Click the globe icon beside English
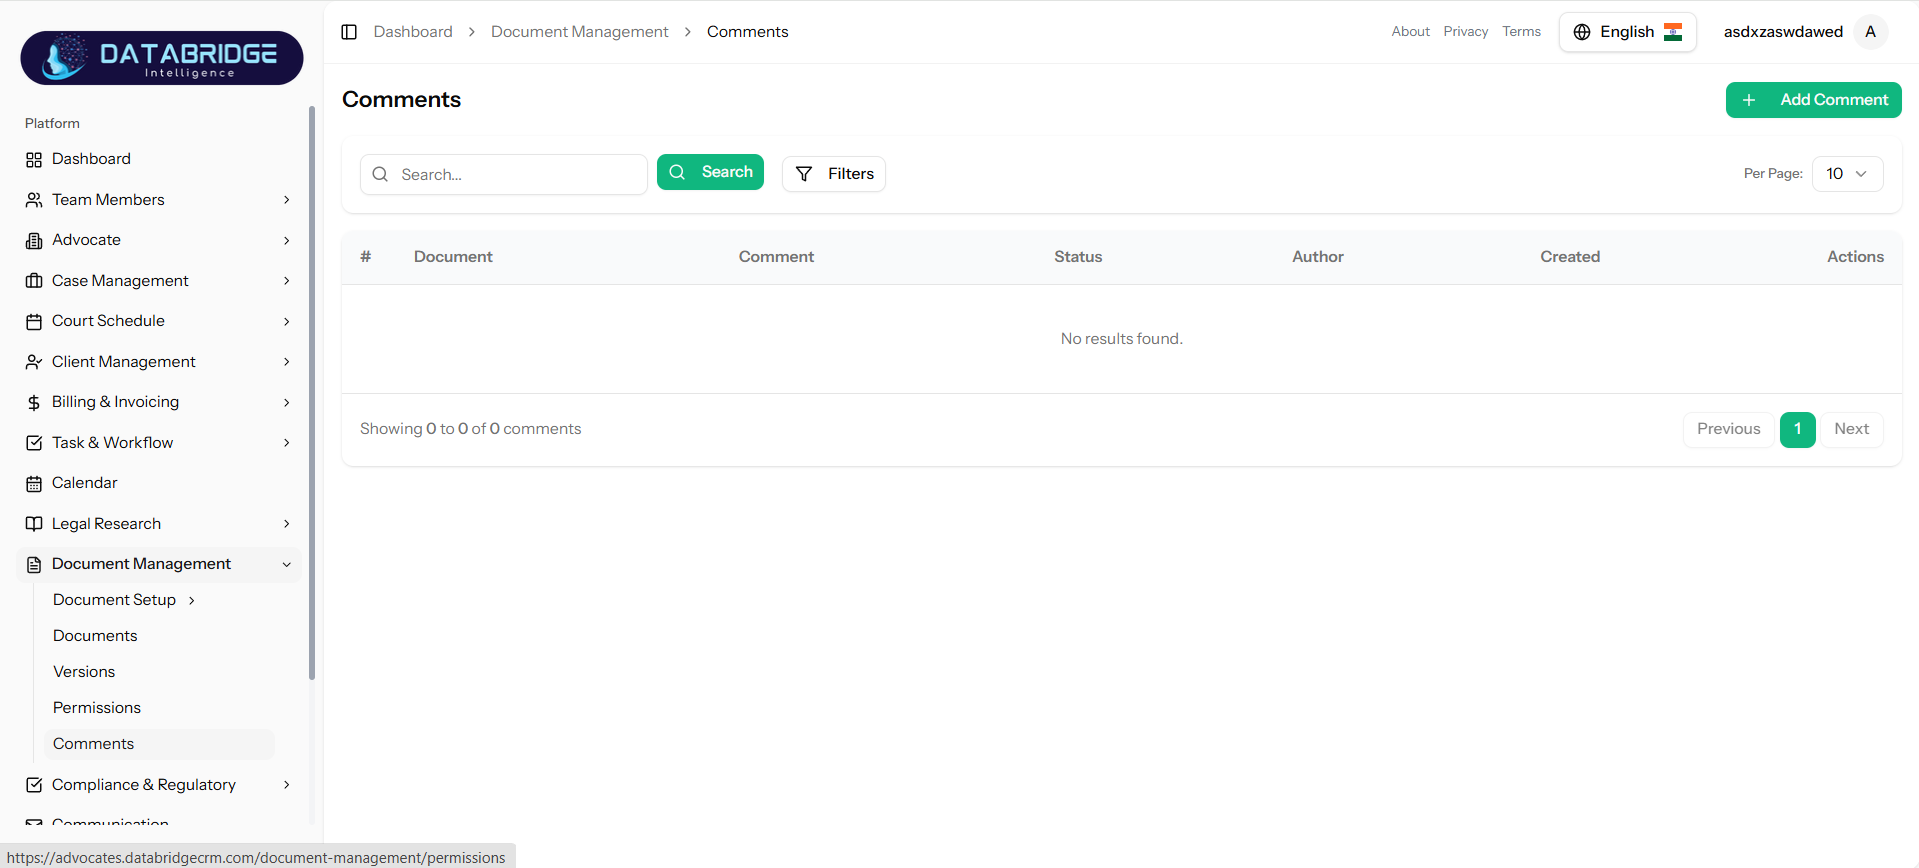Image resolution: width=1919 pixels, height=868 pixels. tap(1582, 32)
